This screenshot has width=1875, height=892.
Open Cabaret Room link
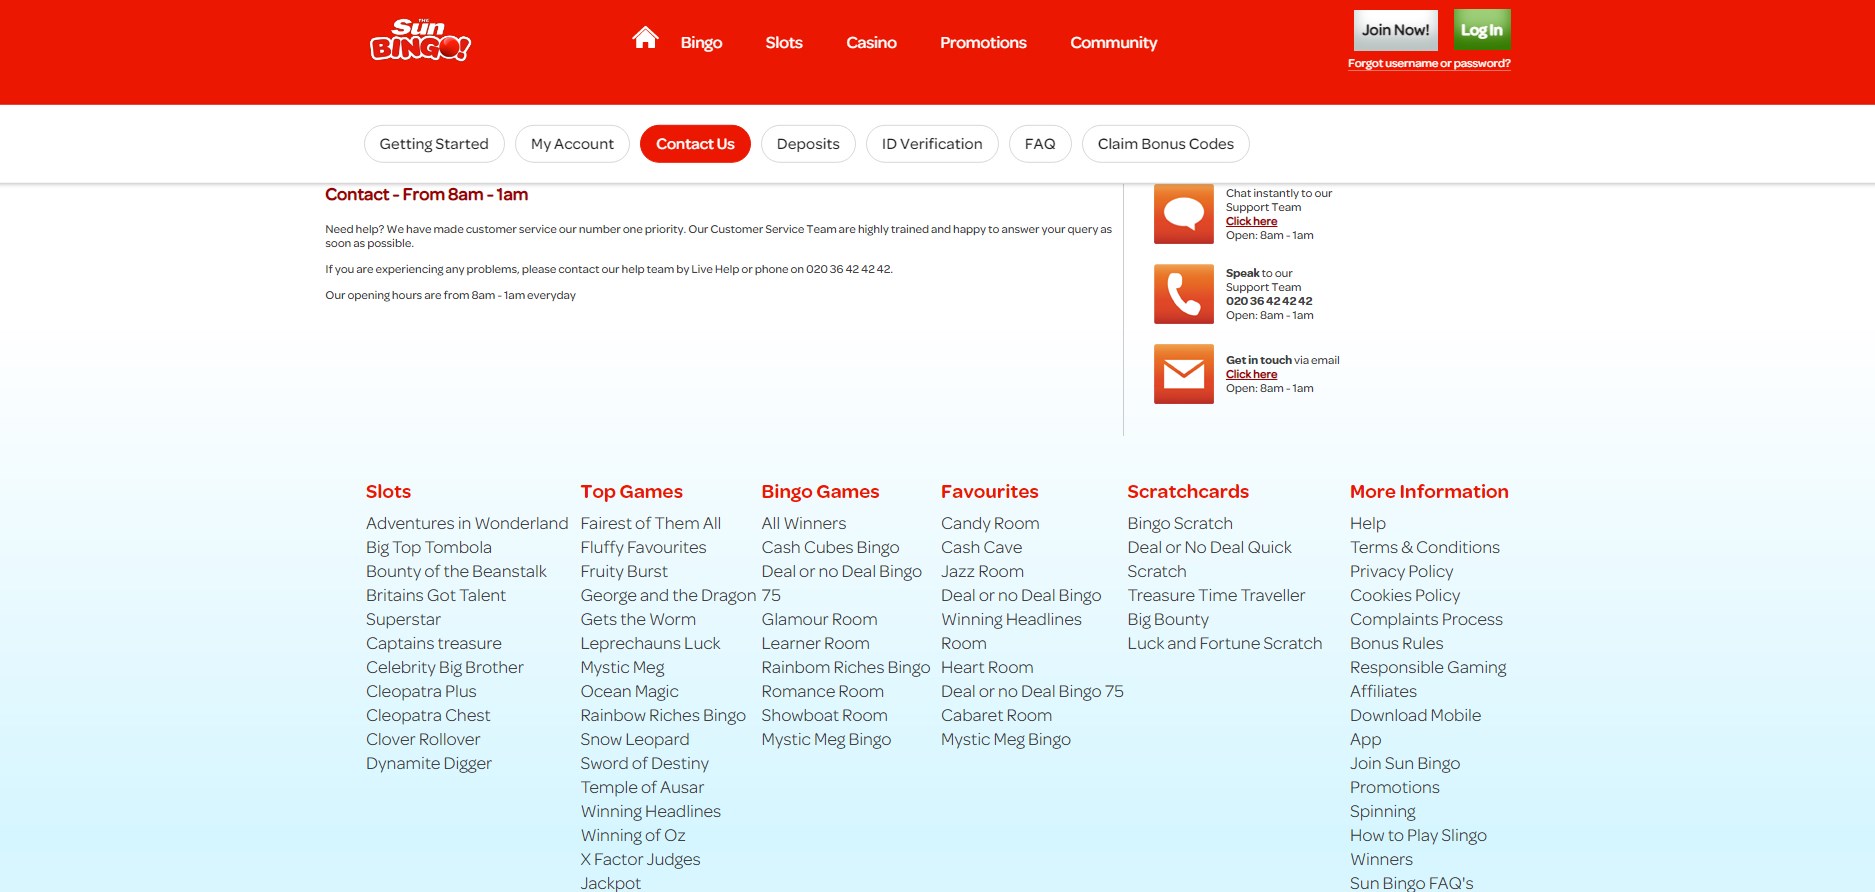tap(996, 715)
